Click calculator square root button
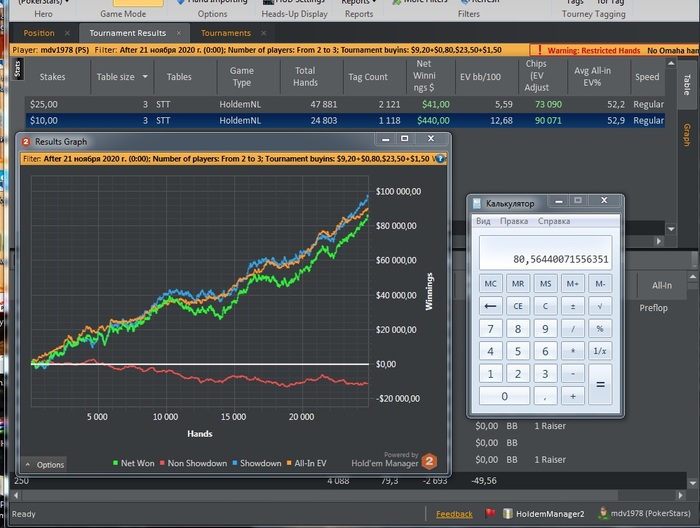Image resolution: width=700 pixels, height=528 pixels. pyautogui.click(x=600, y=306)
